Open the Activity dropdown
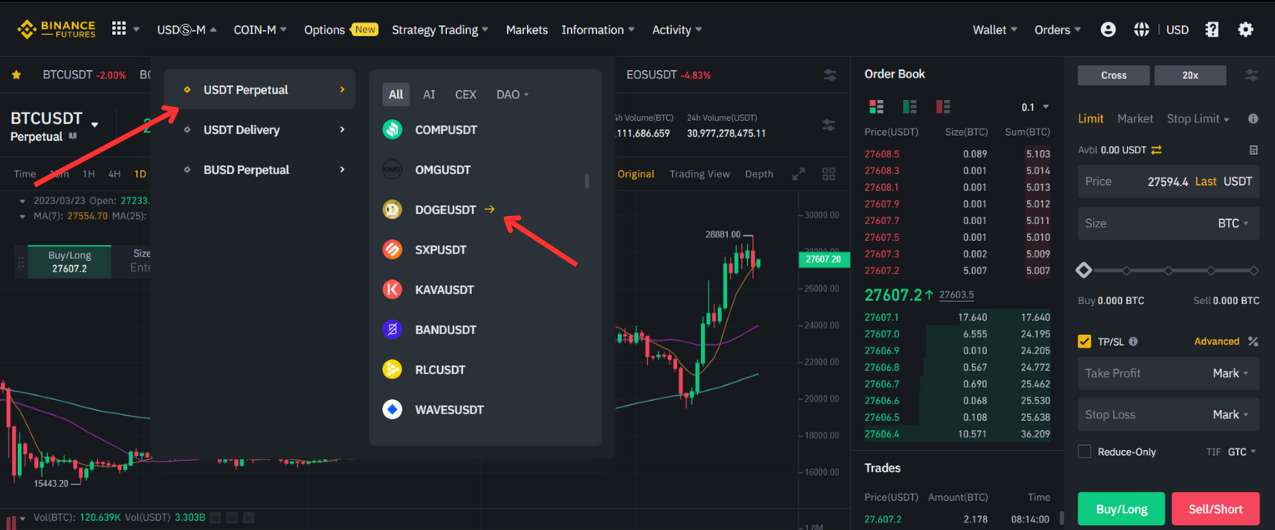The image size is (1275, 530). (677, 30)
